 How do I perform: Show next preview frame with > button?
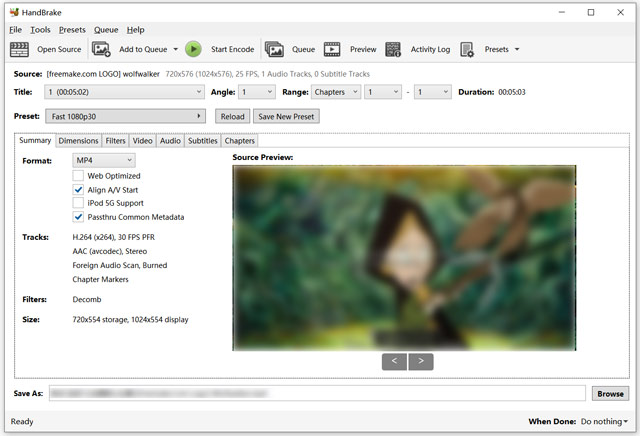(x=421, y=361)
